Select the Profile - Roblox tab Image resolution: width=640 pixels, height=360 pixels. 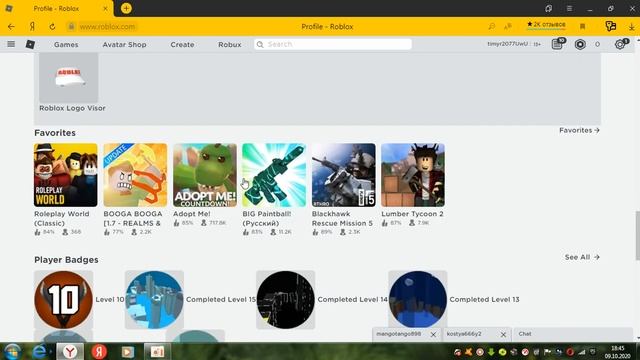coord(57,8)
